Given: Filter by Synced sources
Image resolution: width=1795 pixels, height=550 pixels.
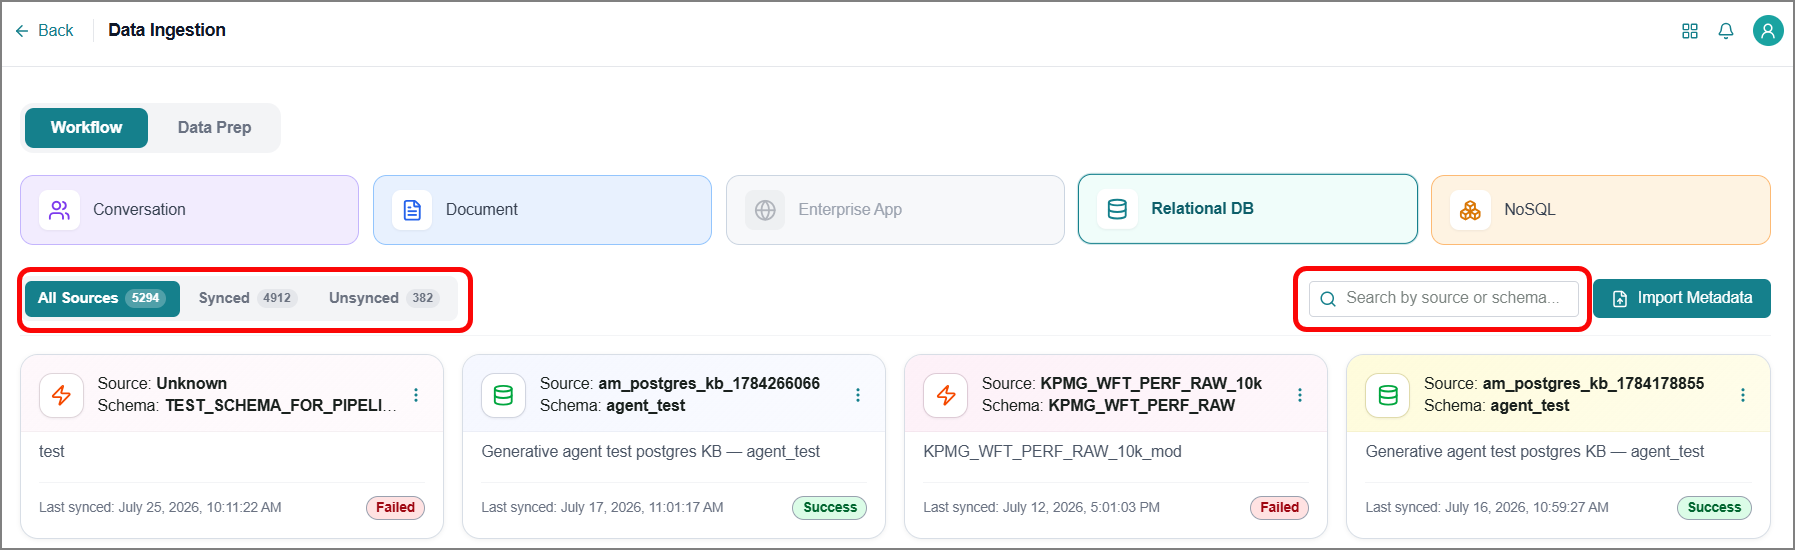Looking at the screenshot, I should [247, 298].
